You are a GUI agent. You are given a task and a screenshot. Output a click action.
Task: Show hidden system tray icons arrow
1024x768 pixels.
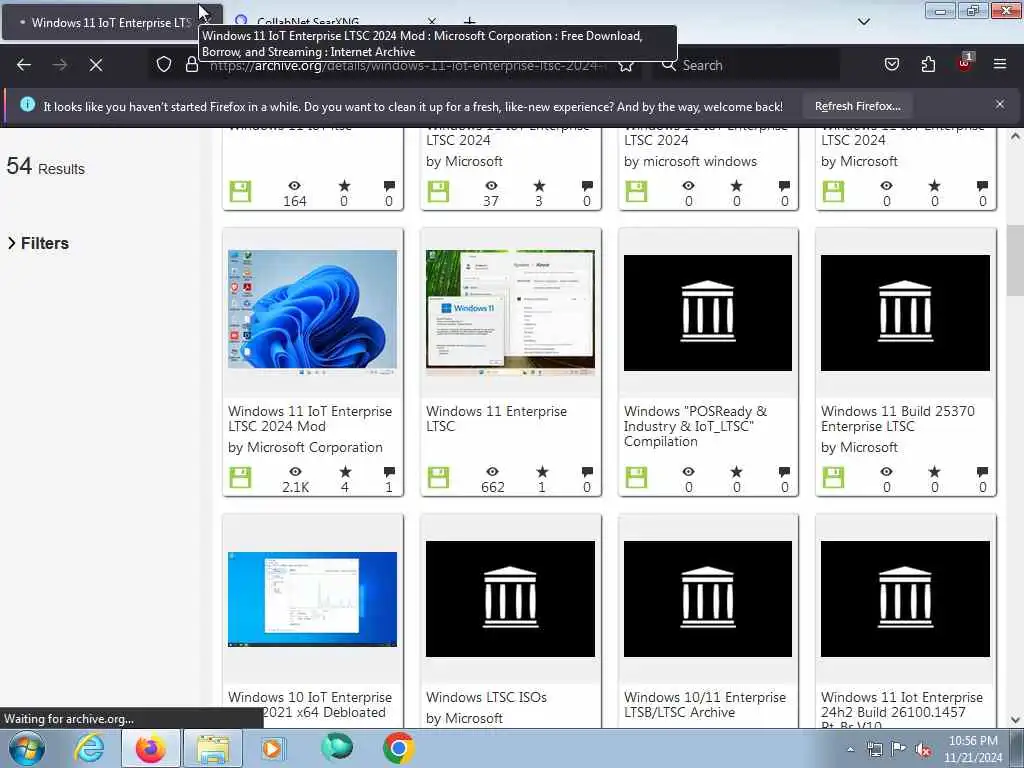(x=850, y=749)
